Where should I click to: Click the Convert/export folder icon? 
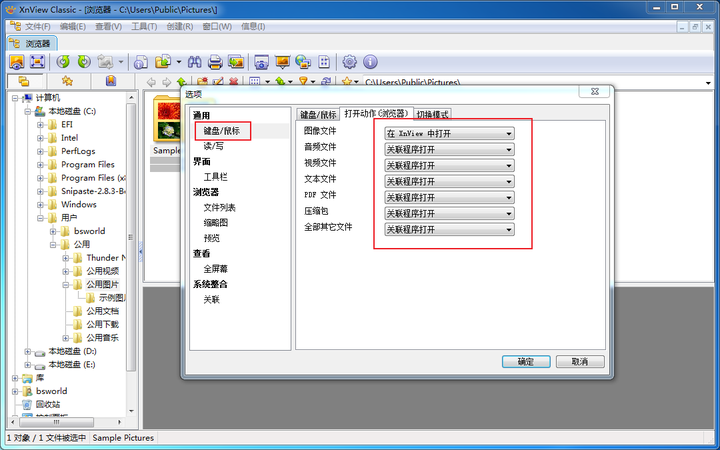(x=163, y=62)
